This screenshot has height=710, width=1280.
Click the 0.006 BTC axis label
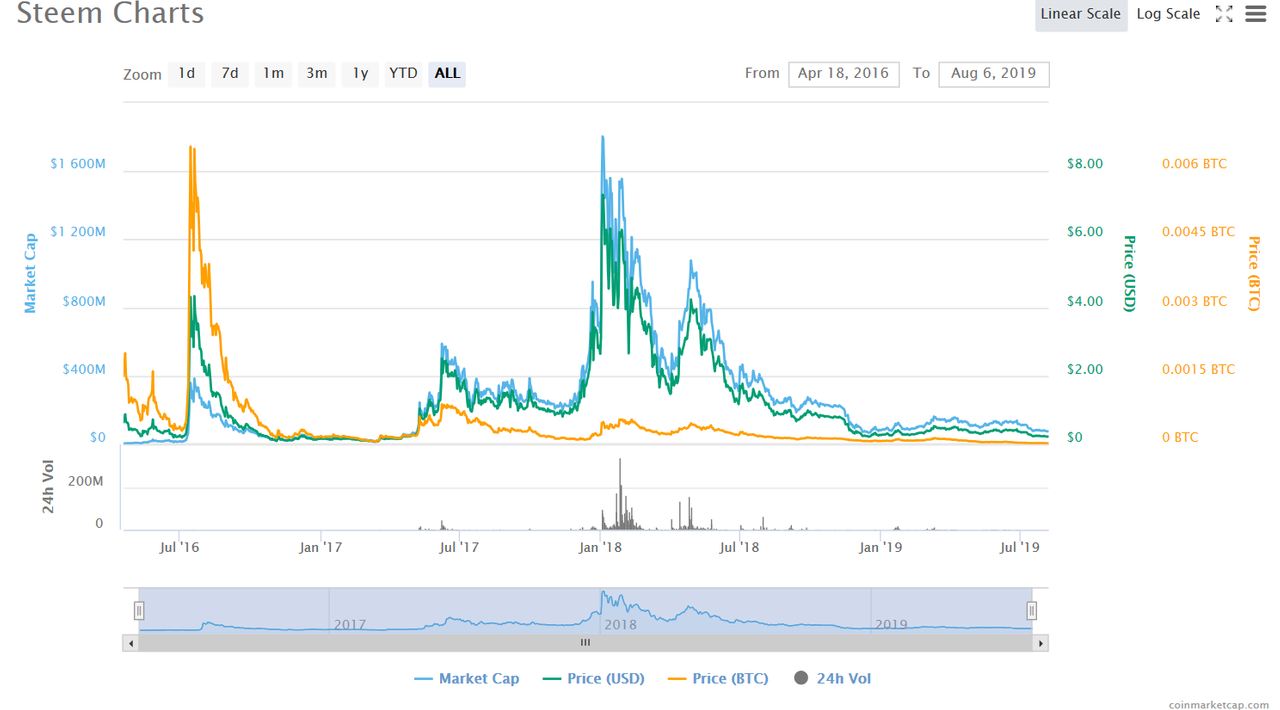click(1194, 163)
